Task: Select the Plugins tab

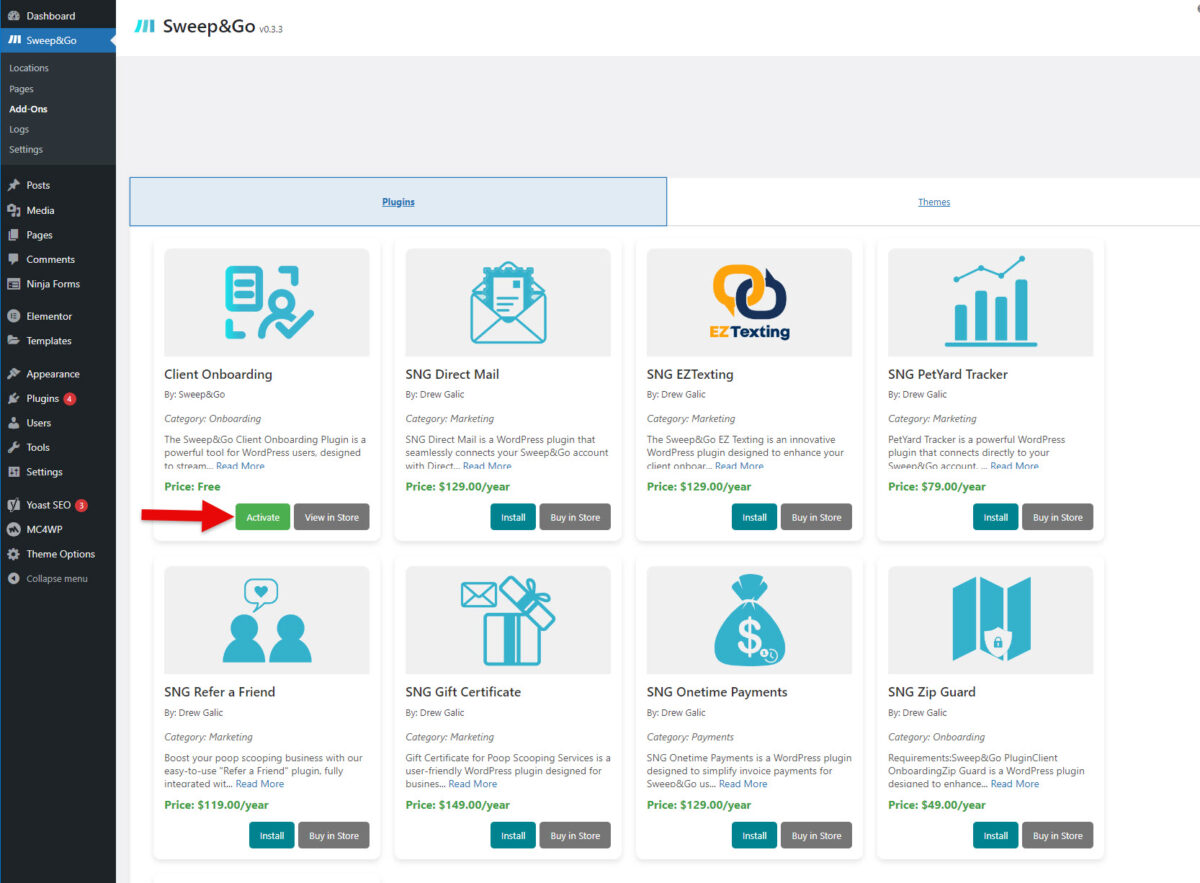Action: coord(397,201)
